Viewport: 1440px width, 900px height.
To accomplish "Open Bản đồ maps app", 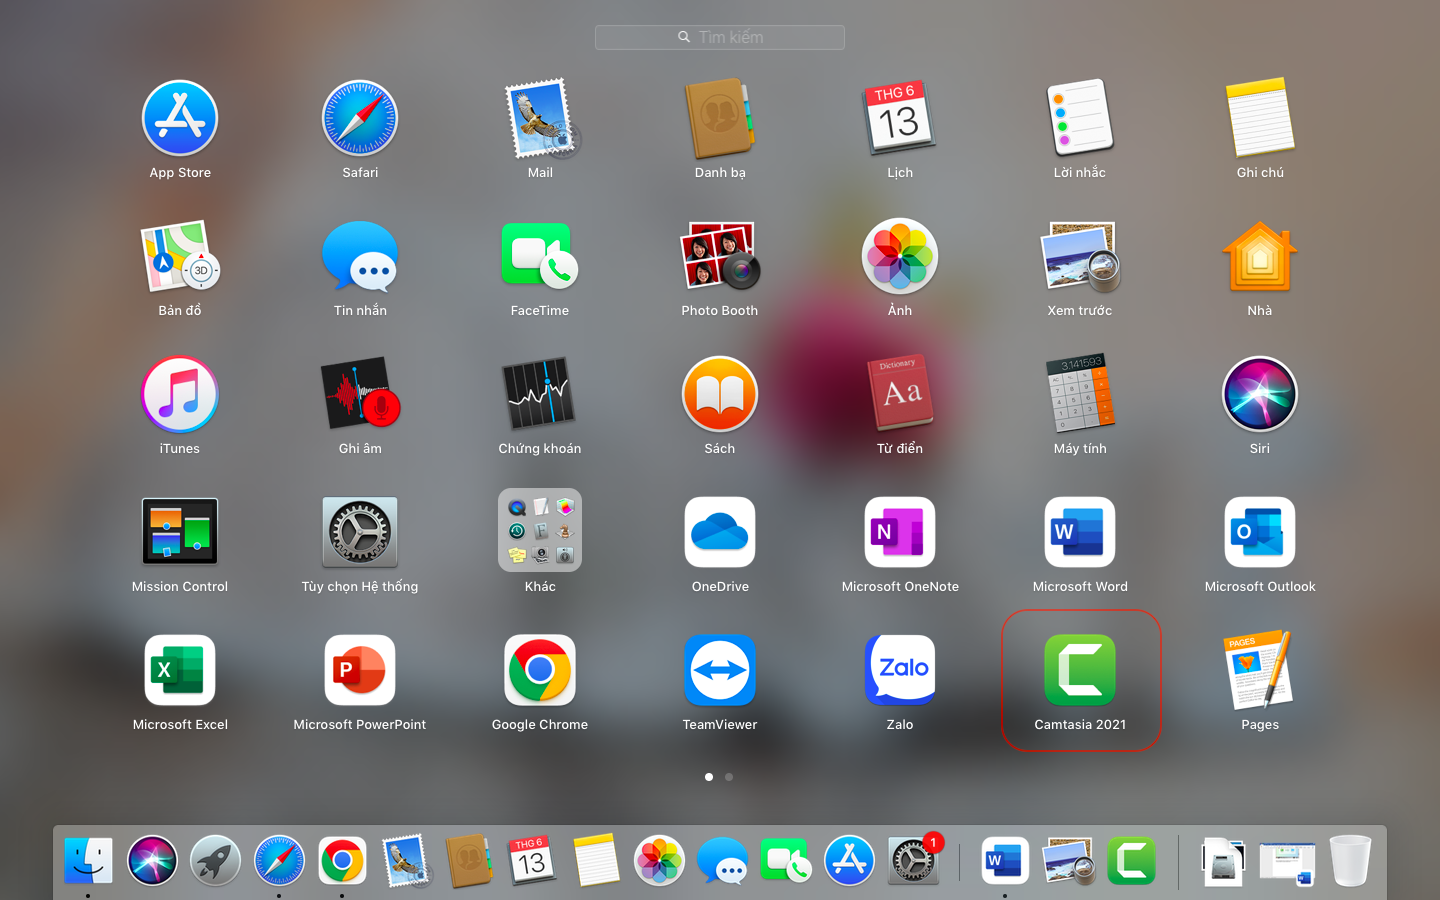I will point(180,256).
